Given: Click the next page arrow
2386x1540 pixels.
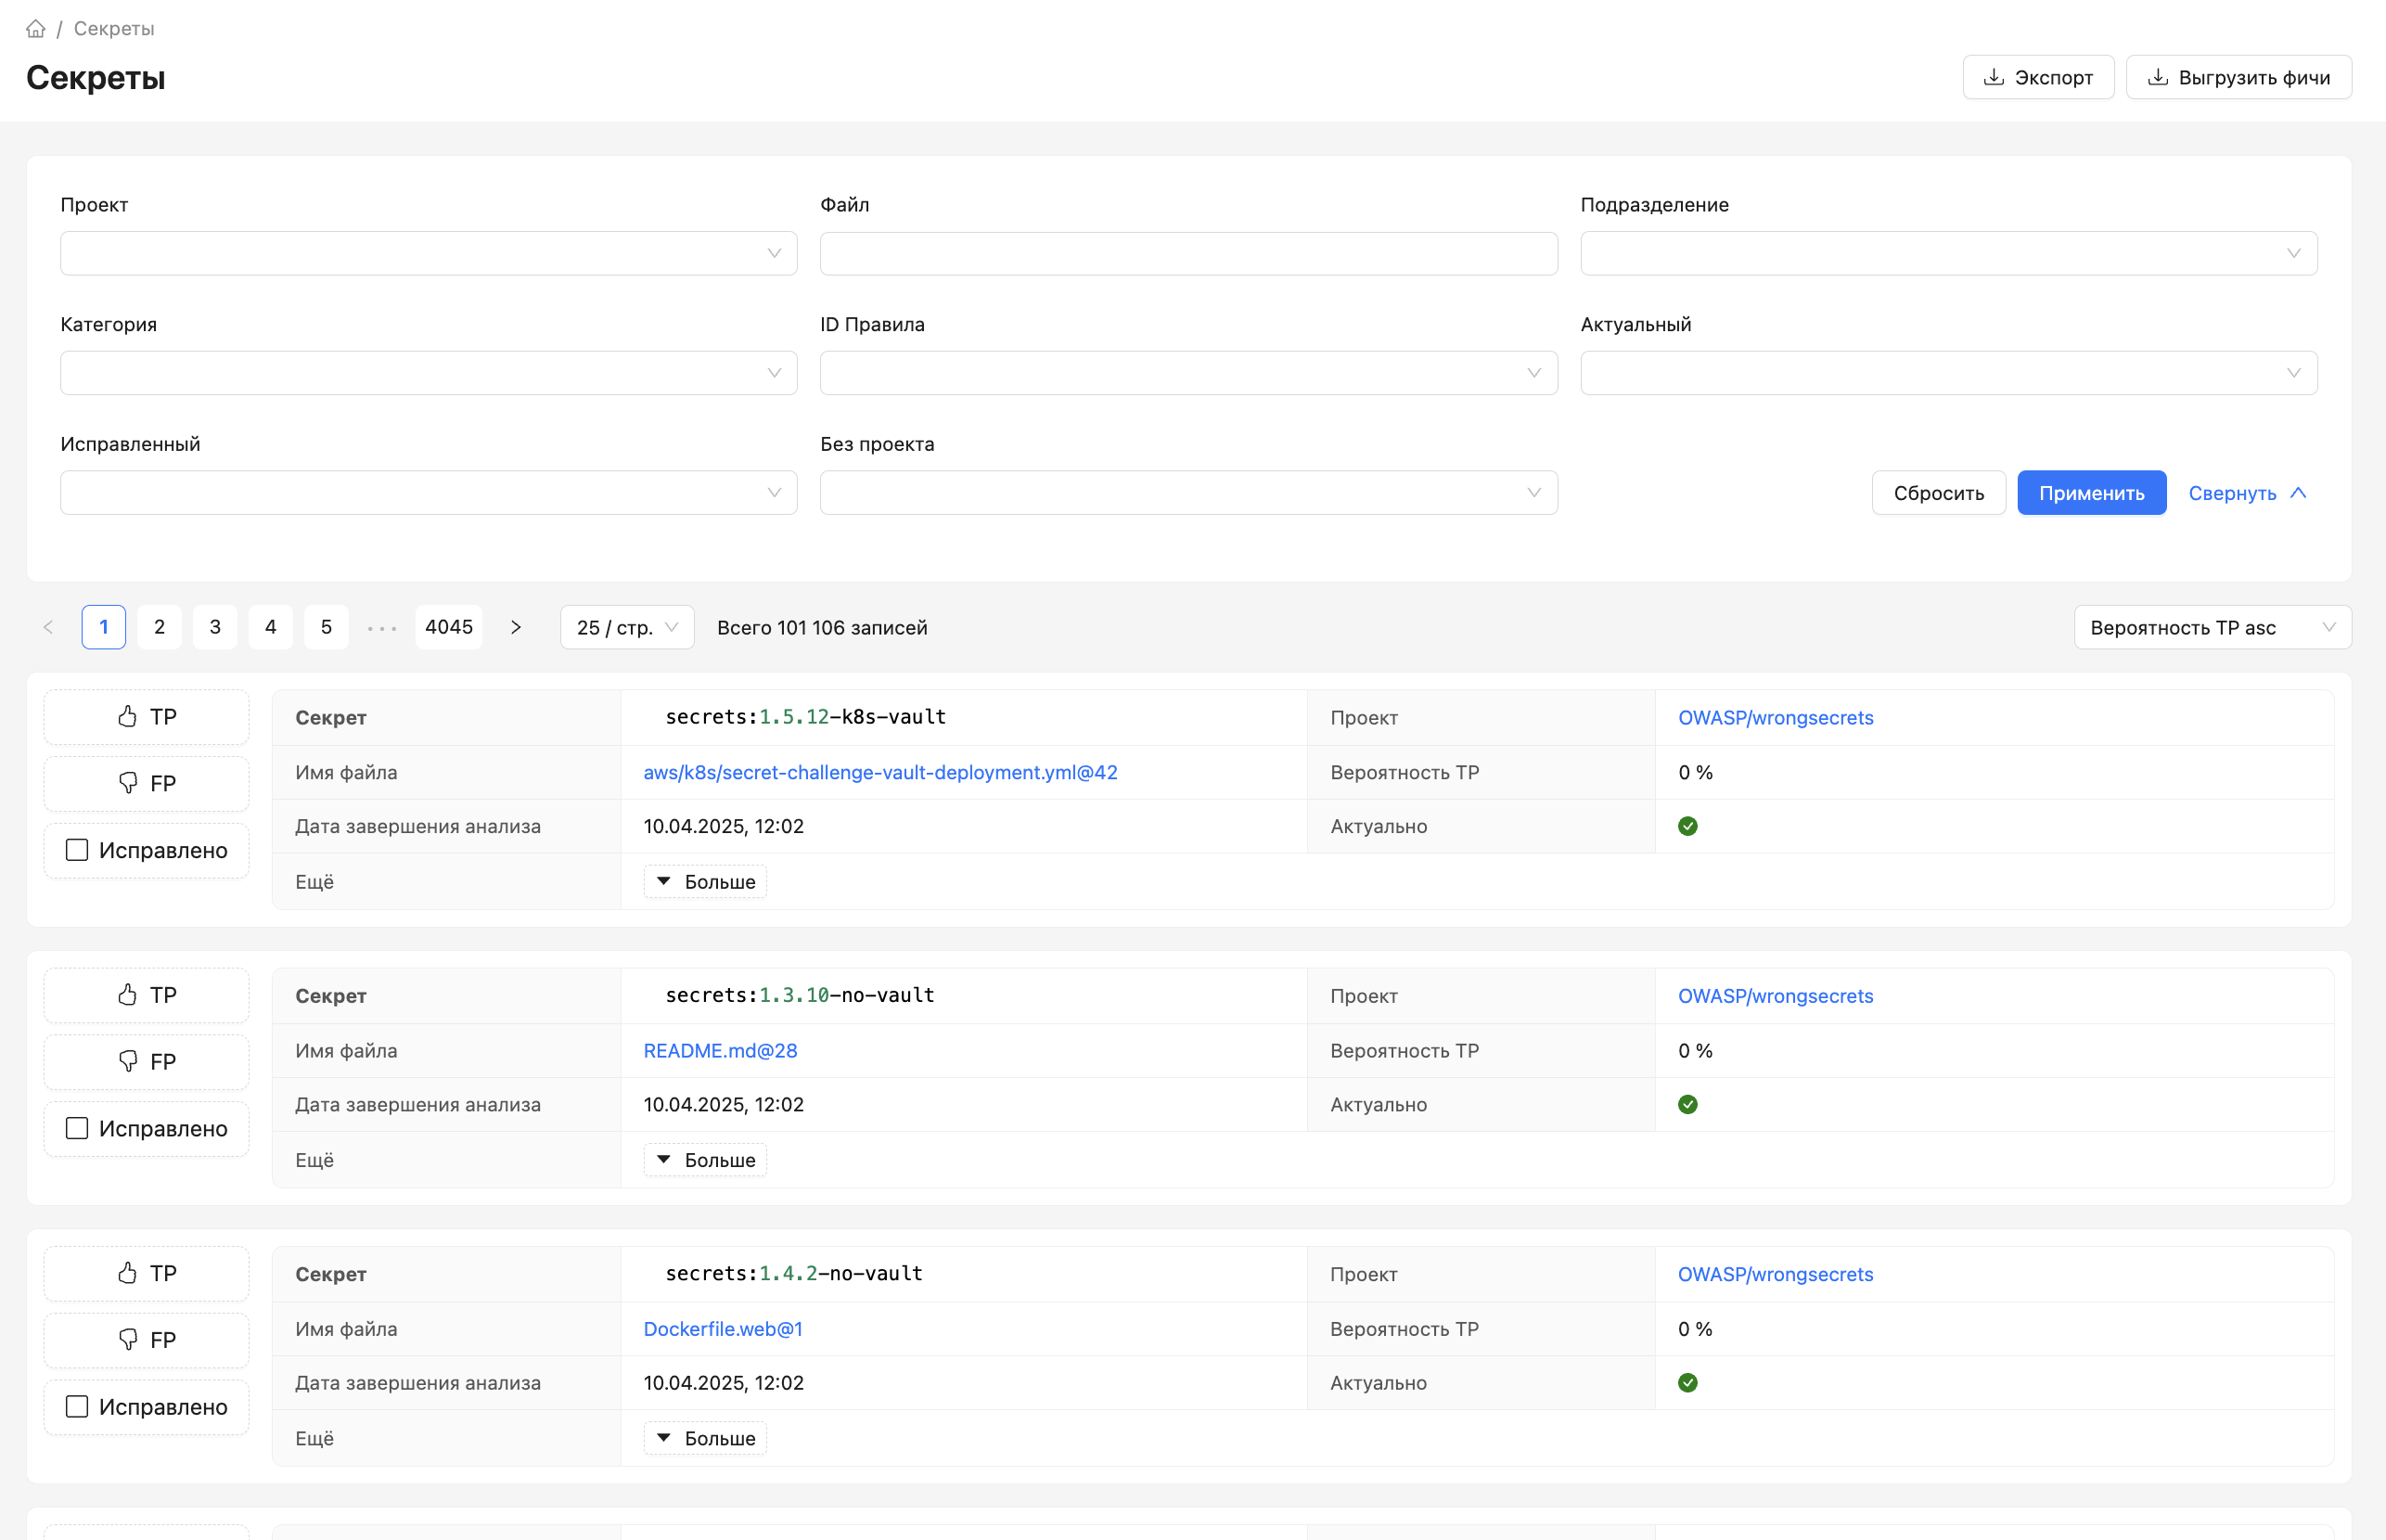Looking at the screenshot, I should 515,627.
